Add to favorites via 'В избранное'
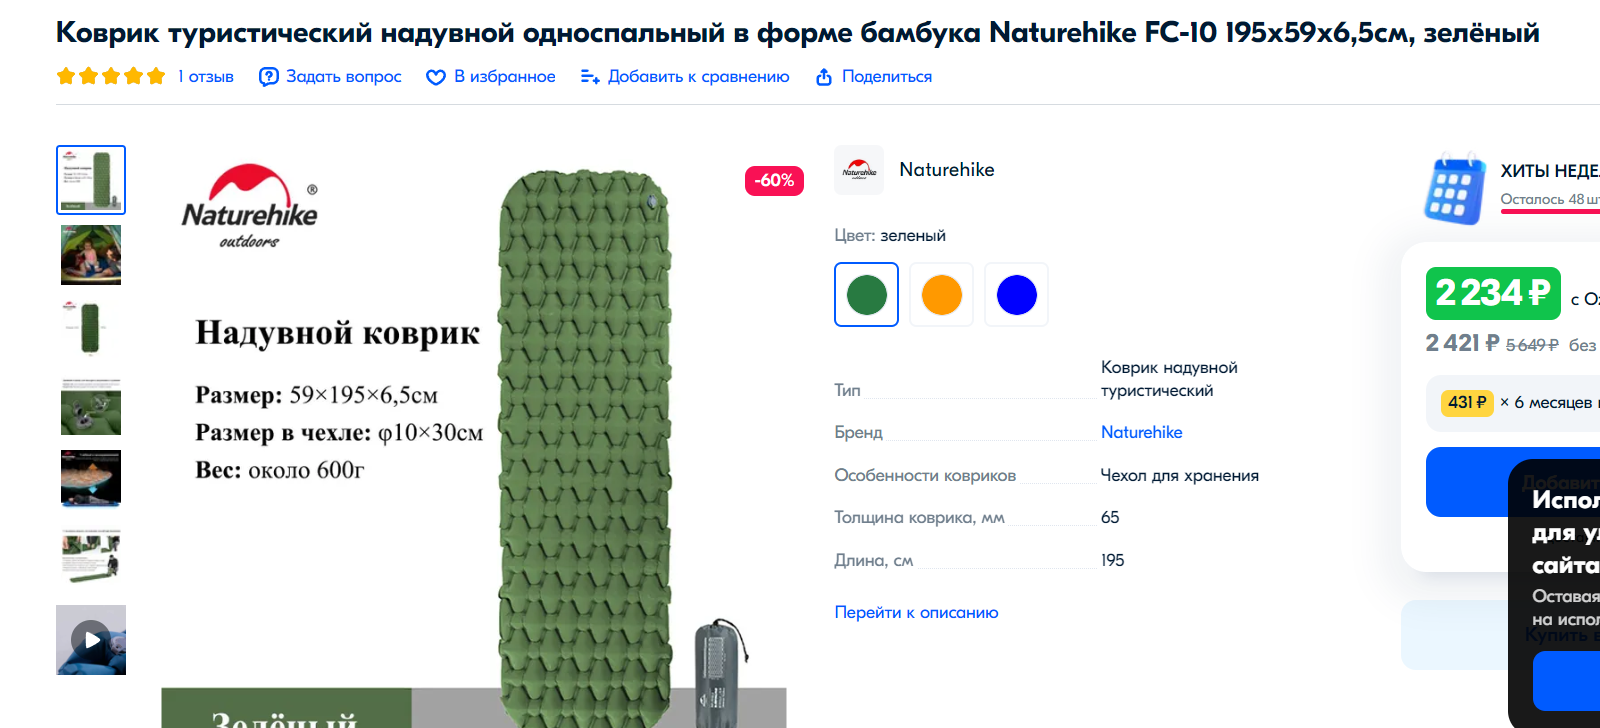Image resolution: width=1600 pixels, height=728 pixels. click(505, 76)
